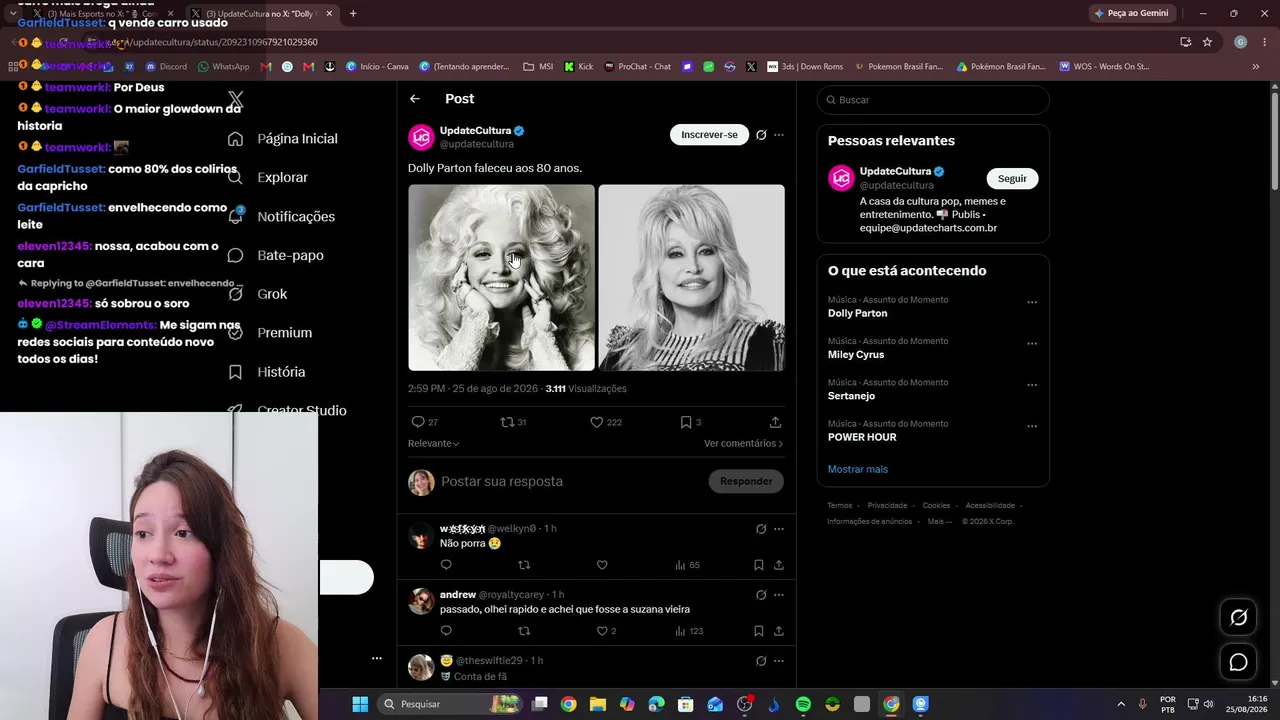Image resolution: width=1280 pixels, height=720 pixels.
Task: Open the WhatsApp bookmark
Action: pos(224,67)
